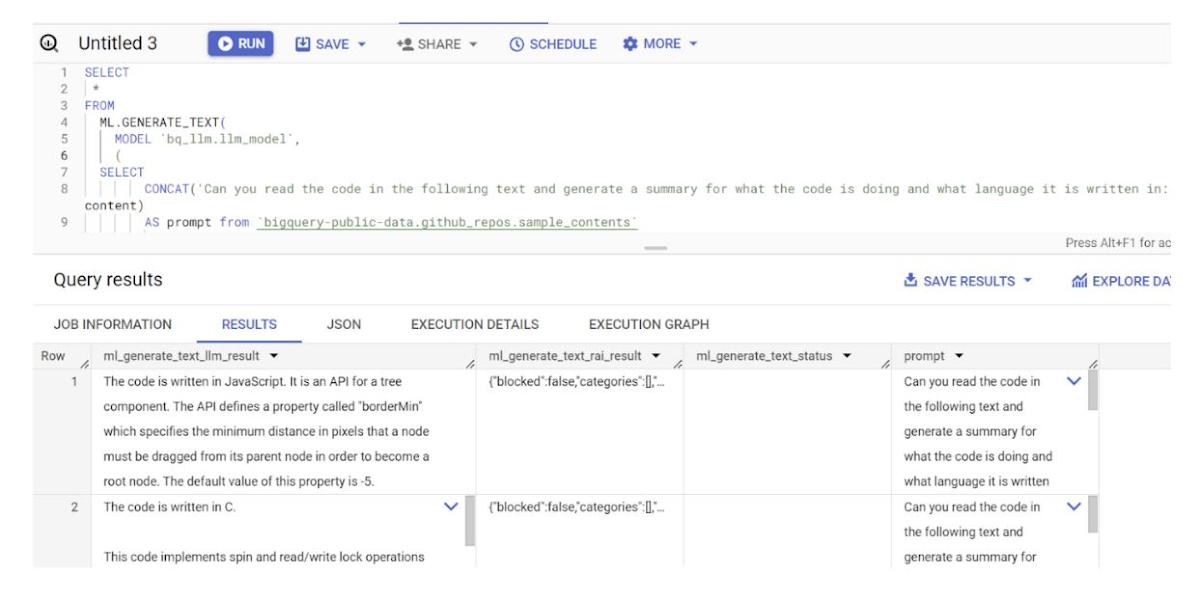Open ml_generate_text_llm_result column sort menu
This screenshot has height=603, width=1200.
(x=274, y=356)
